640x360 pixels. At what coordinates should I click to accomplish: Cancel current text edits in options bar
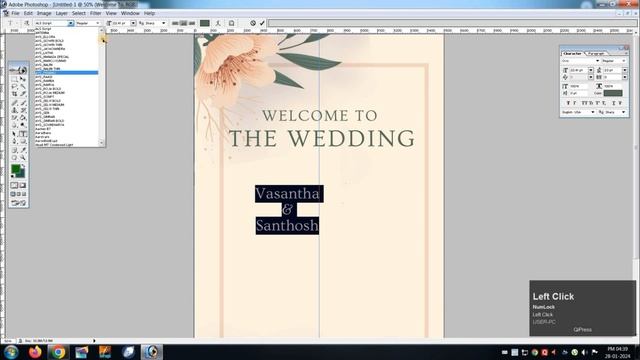click(x=253, y=23)
